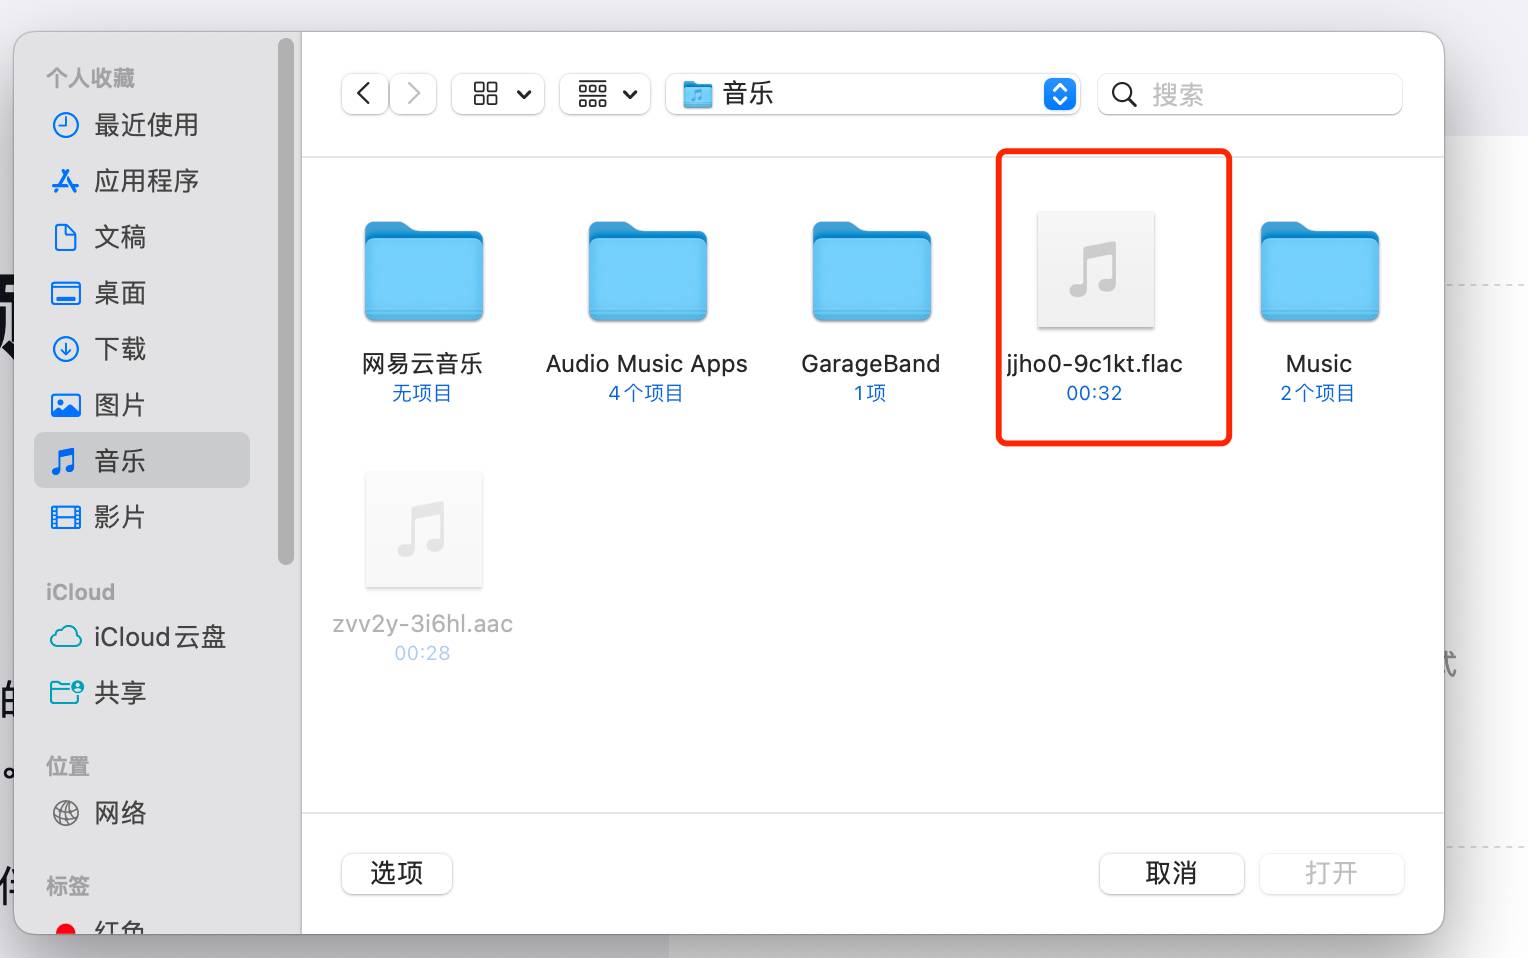Select 下载 in the sidebar
Screen dimensions: 1528x958
click(x=142, y=349)
